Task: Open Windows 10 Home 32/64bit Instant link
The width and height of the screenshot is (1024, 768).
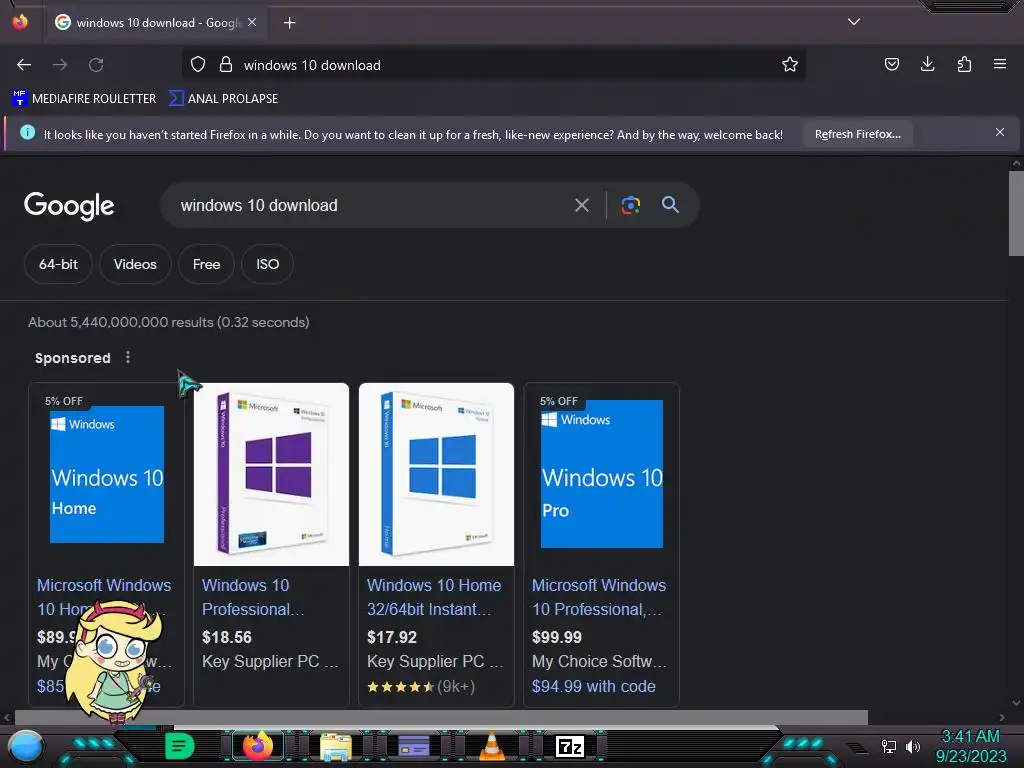Action: click(x=434, y=597)
